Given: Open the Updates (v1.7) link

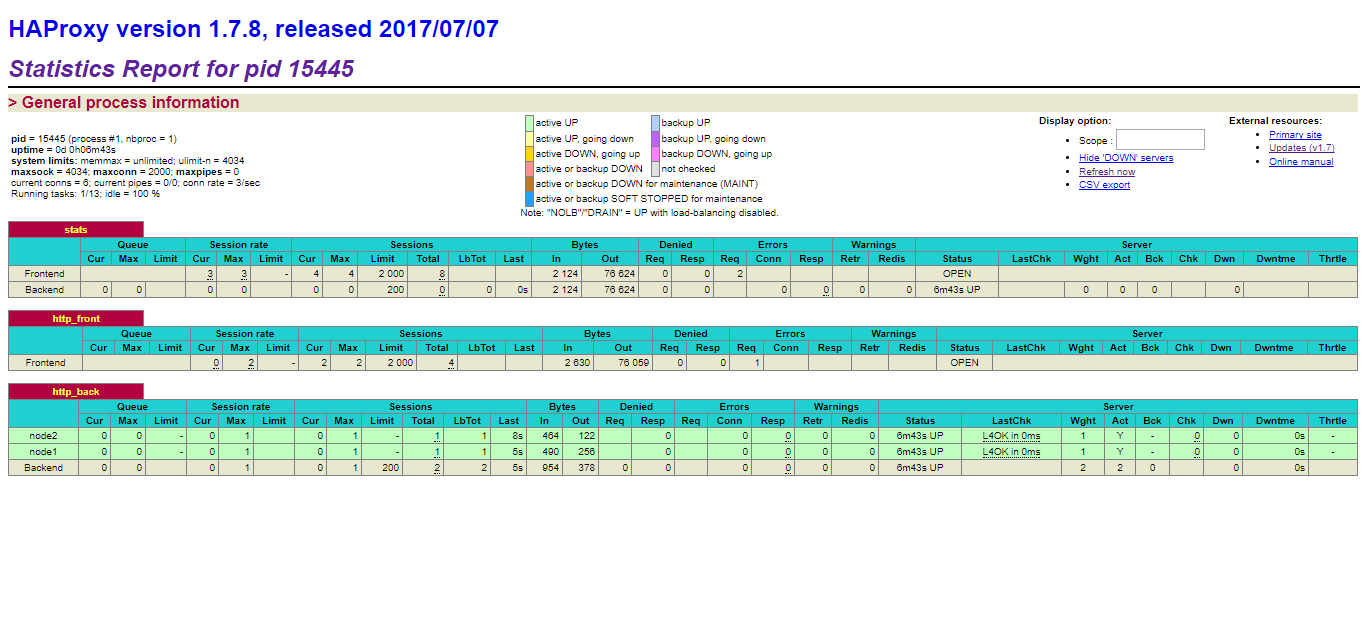Looking at the screenshot, I should 1301,148.
